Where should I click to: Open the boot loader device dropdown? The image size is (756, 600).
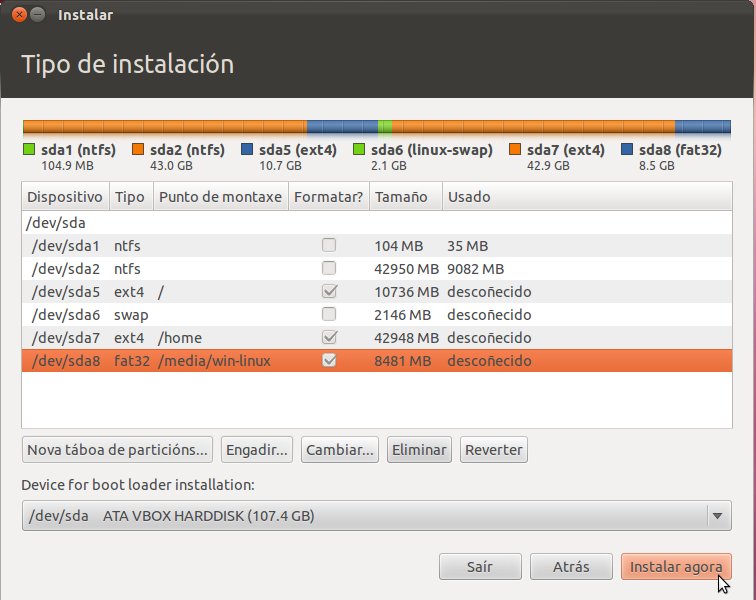(x=377, y=516)
